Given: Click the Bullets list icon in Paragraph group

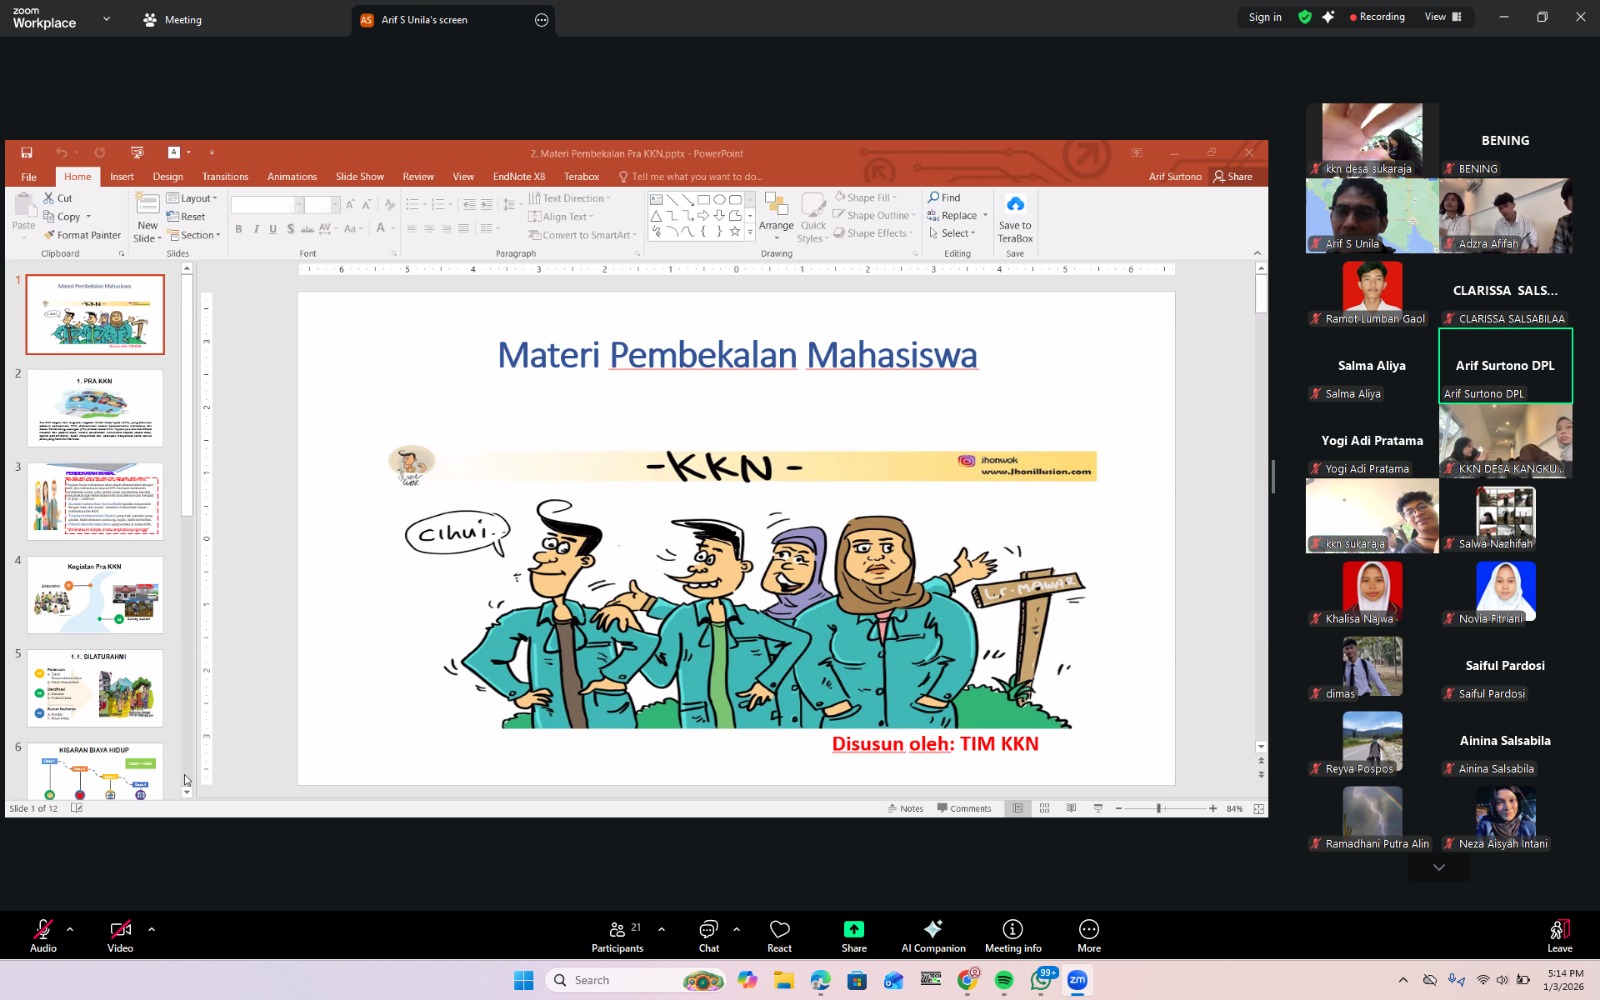Looking at the screenshot, I should 414,204.
